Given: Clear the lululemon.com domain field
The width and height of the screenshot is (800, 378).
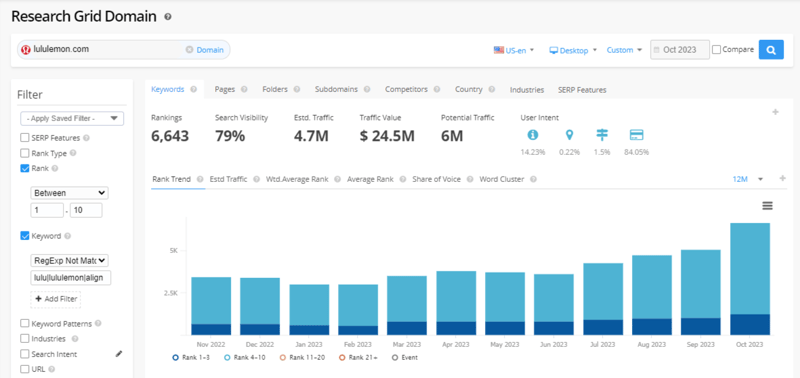Looking at the screenshot, I should pos(189,50).
